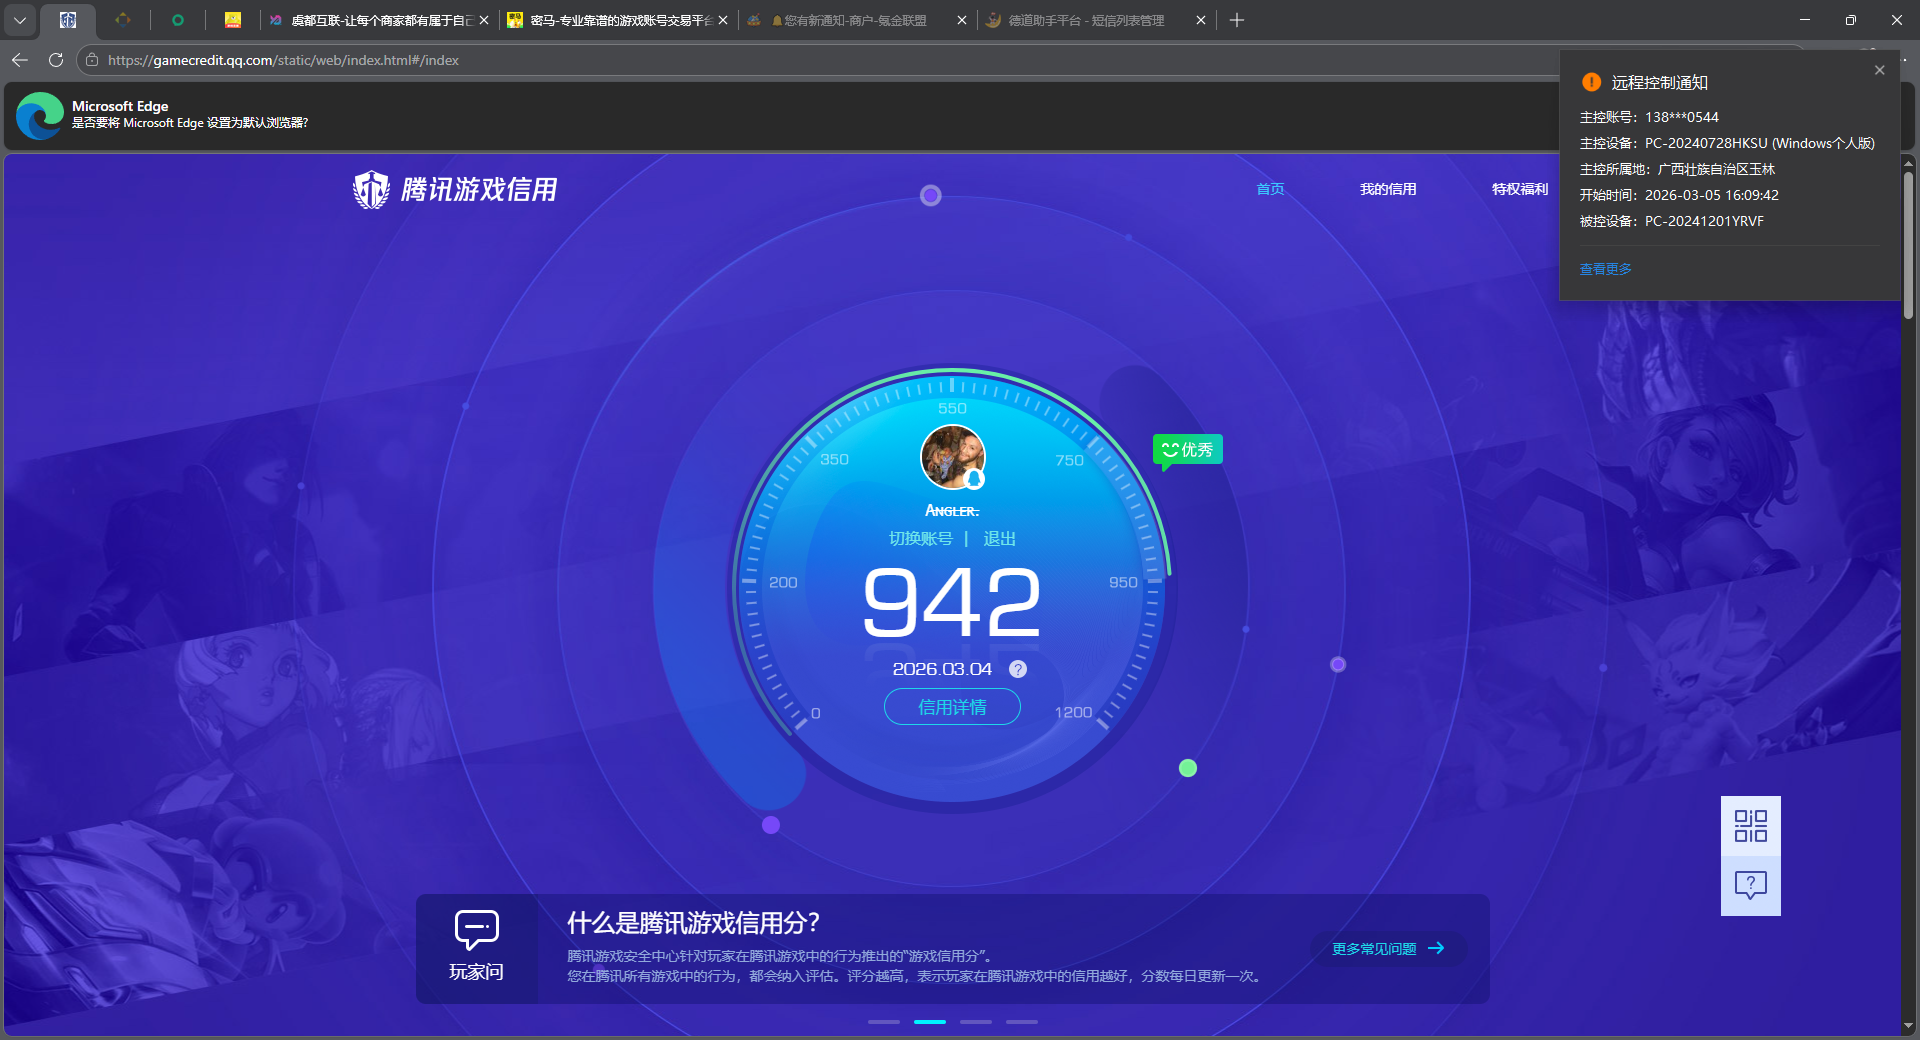
Task: Select the third carousel dot indicator
Action: (x=975, y=1022)
